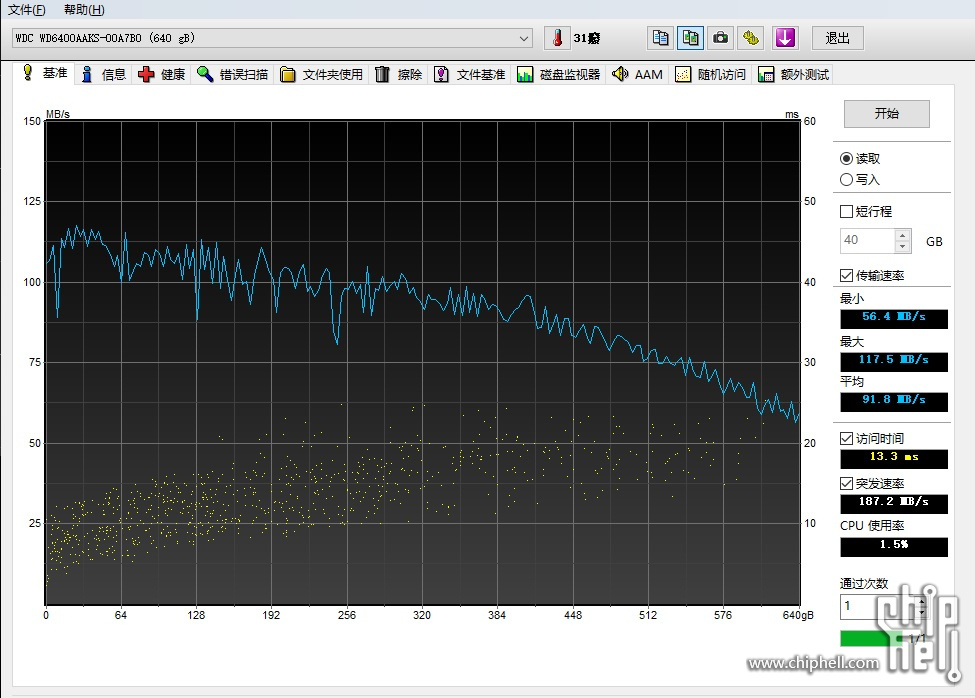Click the 56.4 MB/s minimum value

click(894, 318)
